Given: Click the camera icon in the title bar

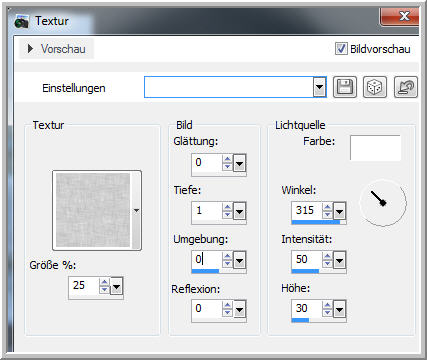Looking at the screenshot, I should (x=22, y=22).
